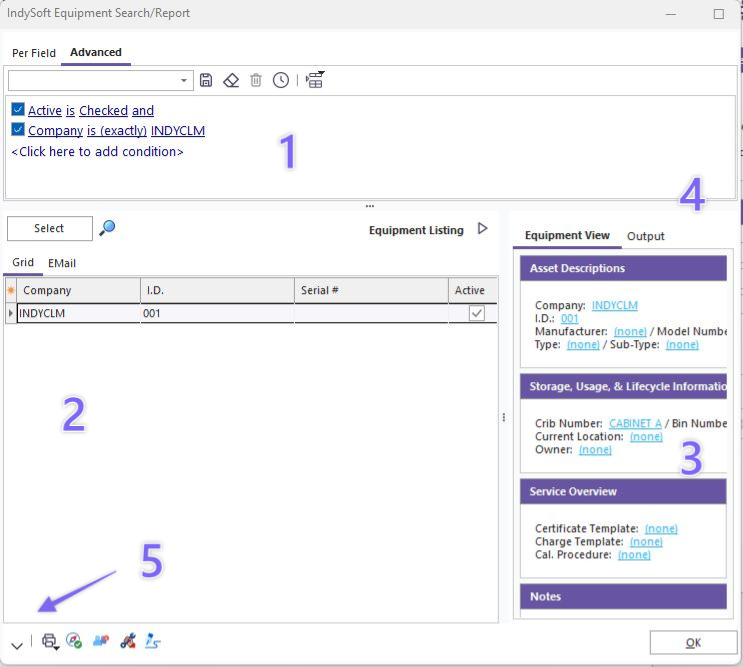Open the Output tab

[x=645, y=236]
